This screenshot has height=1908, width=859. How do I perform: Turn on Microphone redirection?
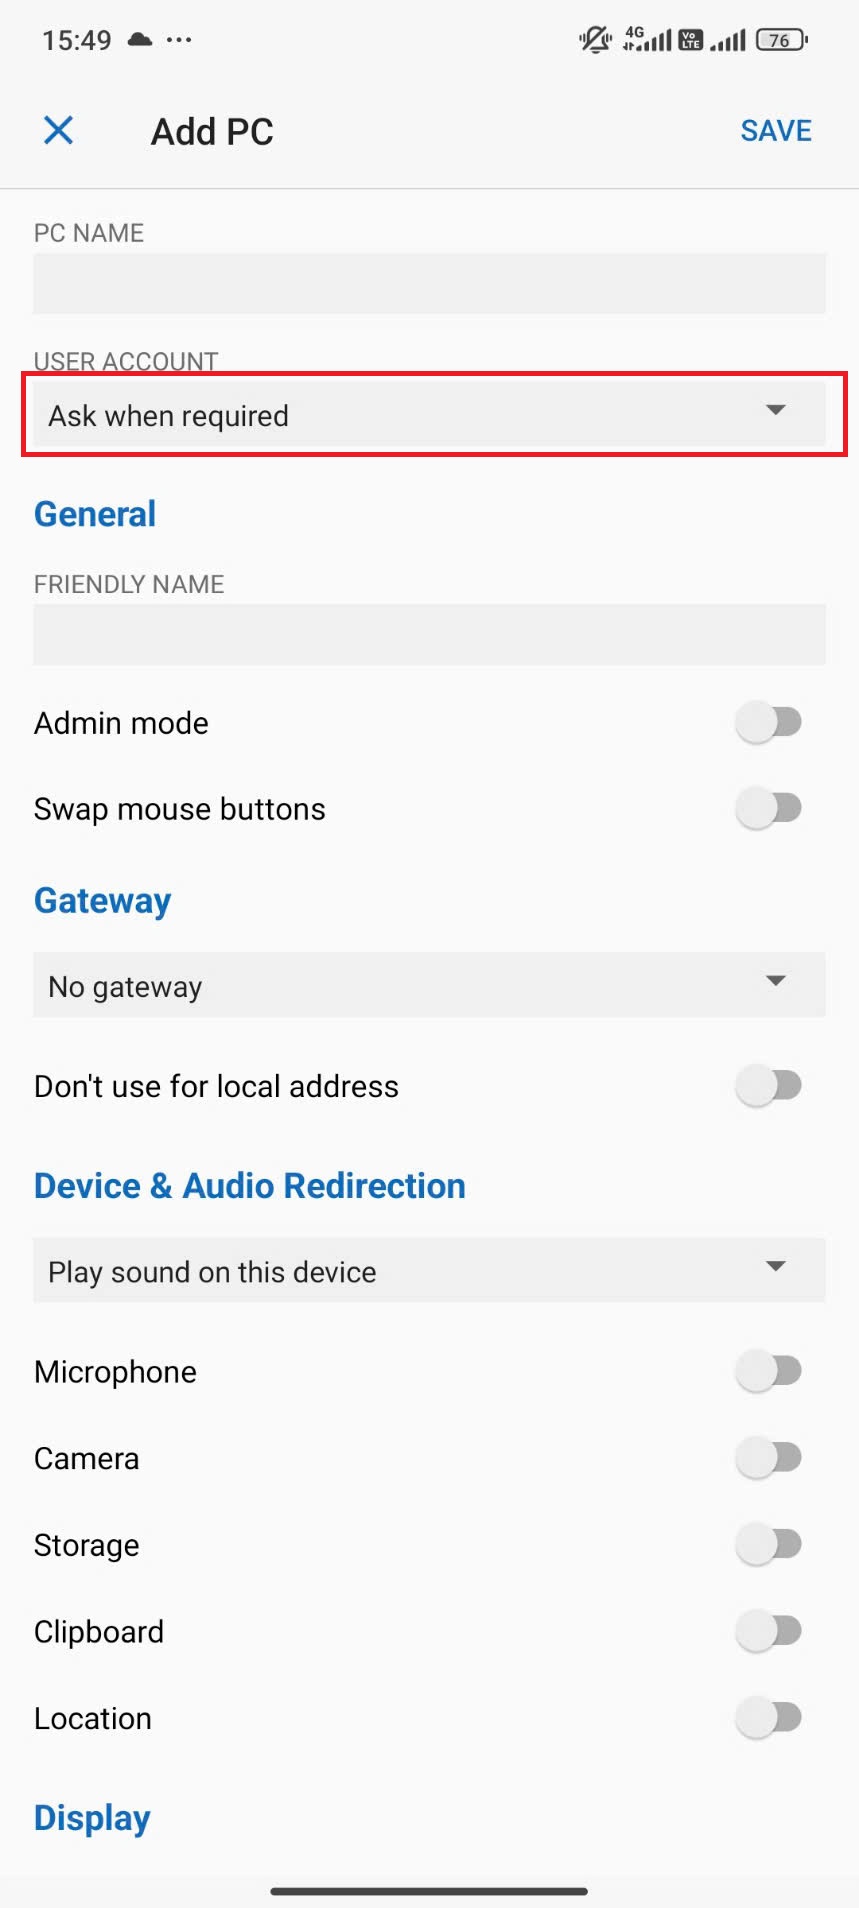(x=769, y=1371)
